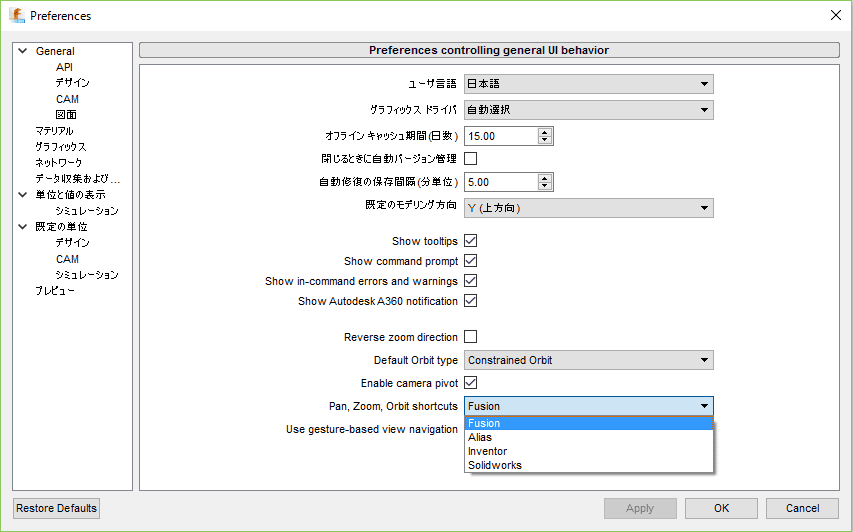Toggle Enable camera pivot checkbox

click(471, 383)
